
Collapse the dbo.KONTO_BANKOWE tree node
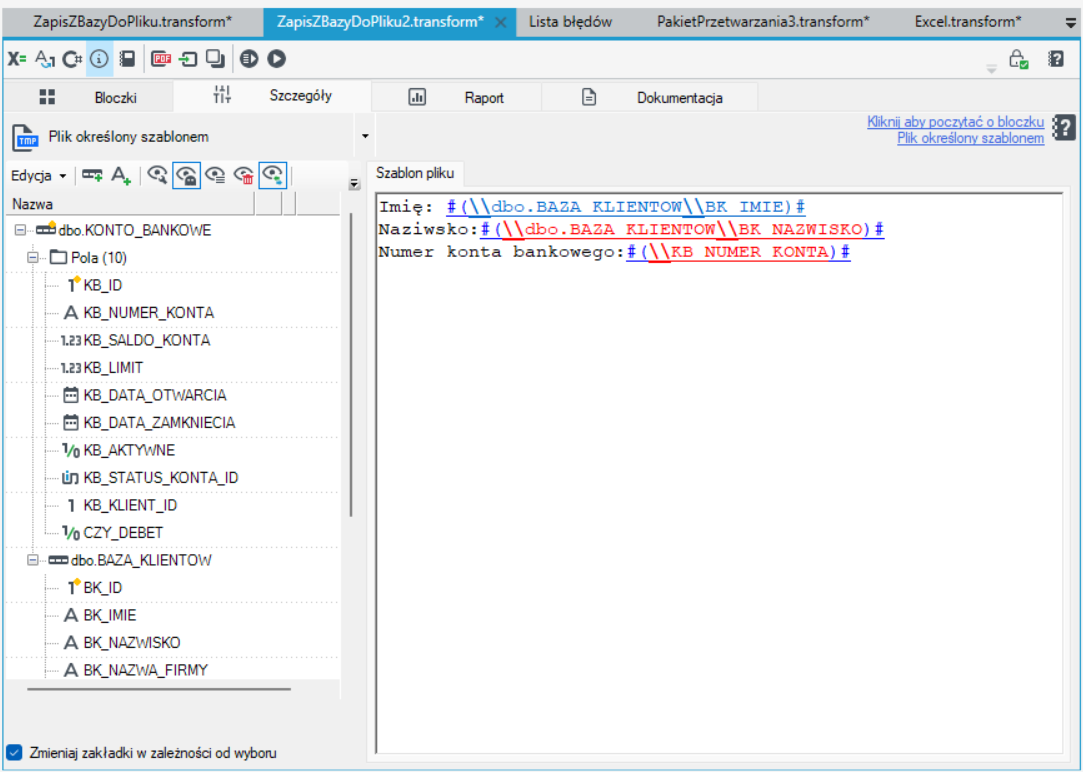point(19,230)
